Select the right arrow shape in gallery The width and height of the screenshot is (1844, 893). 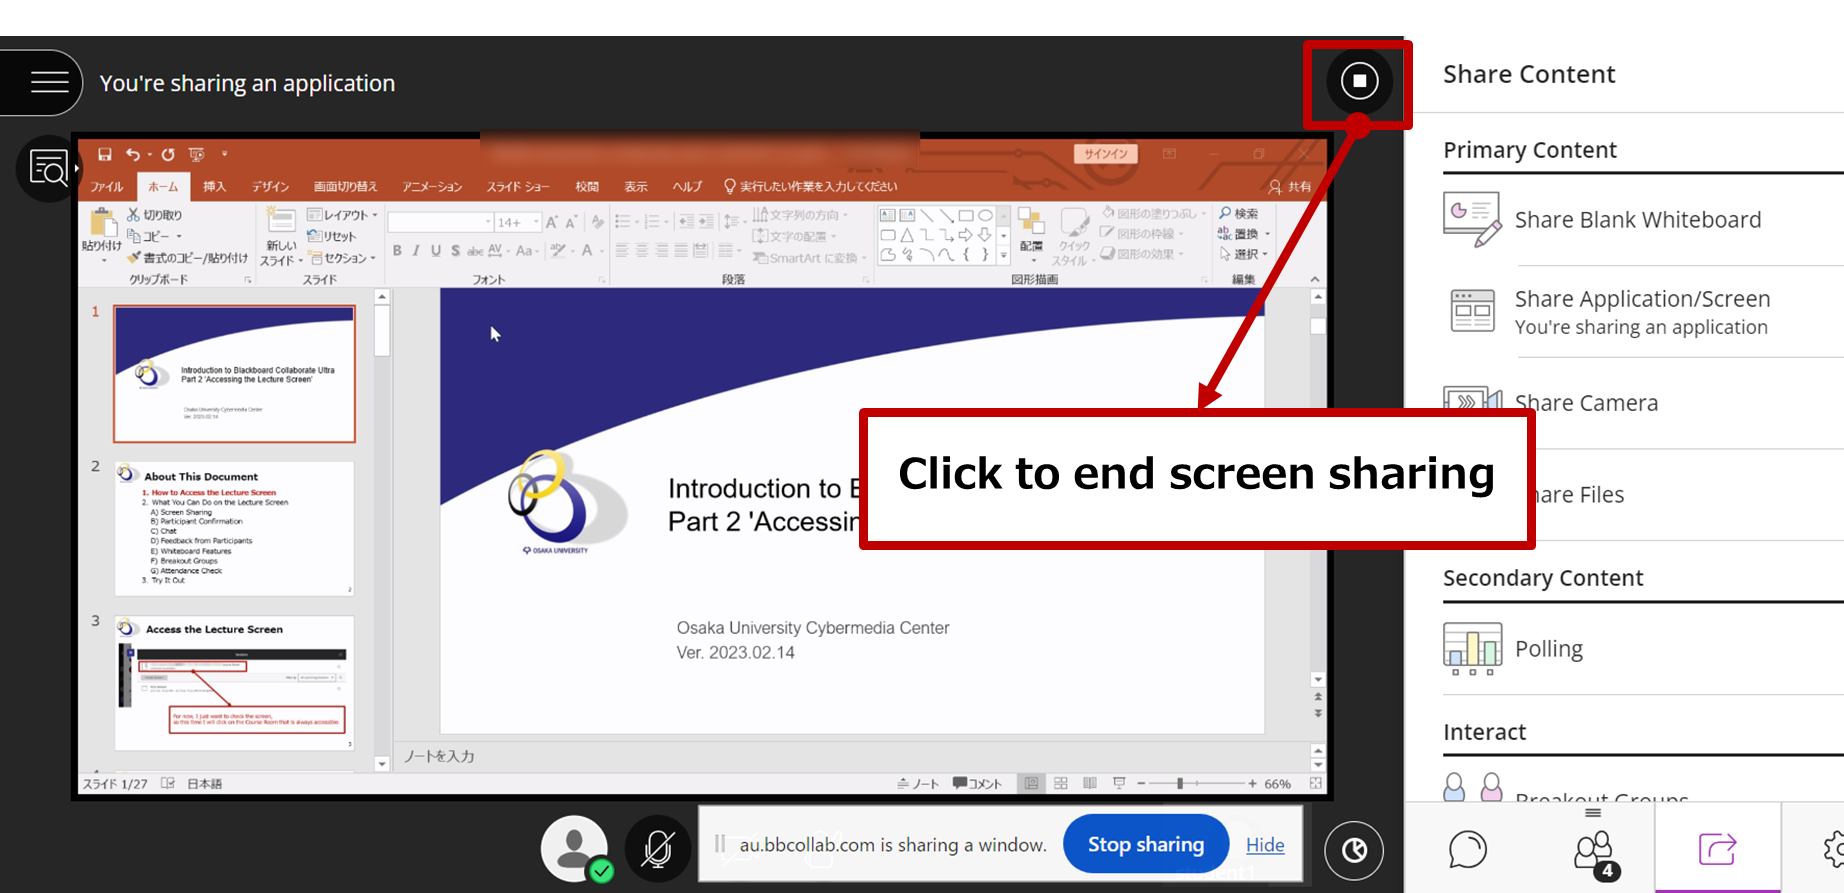[965, 235]
